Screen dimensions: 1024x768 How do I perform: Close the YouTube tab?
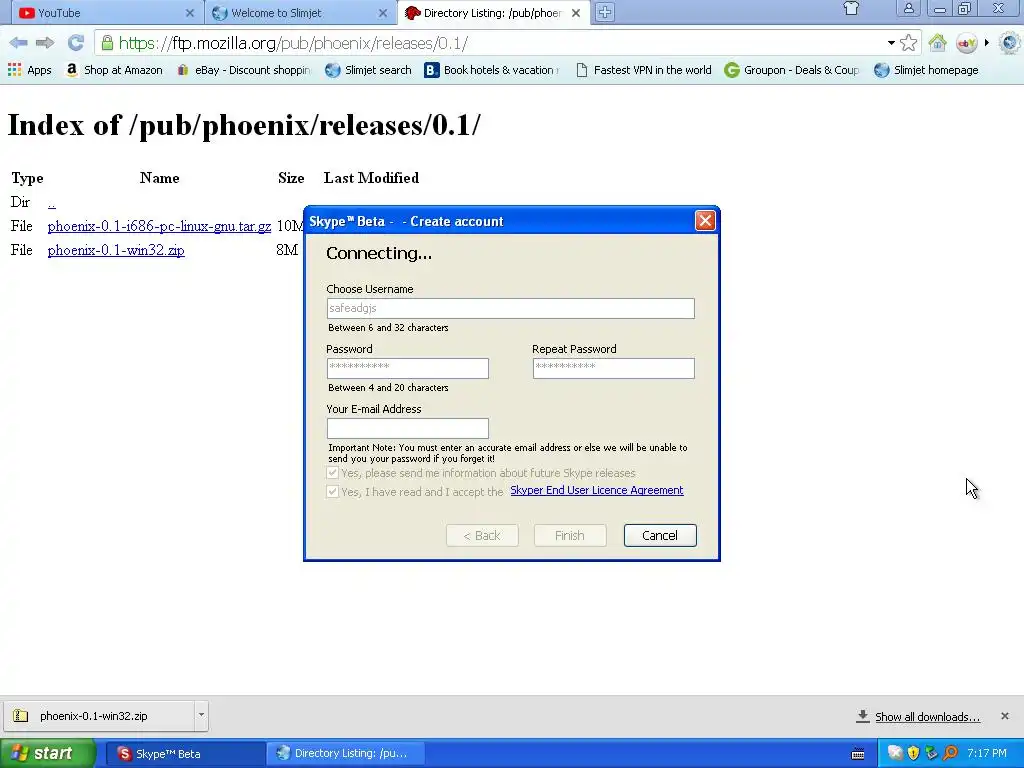pyautogui.click(x=189, y=12)
